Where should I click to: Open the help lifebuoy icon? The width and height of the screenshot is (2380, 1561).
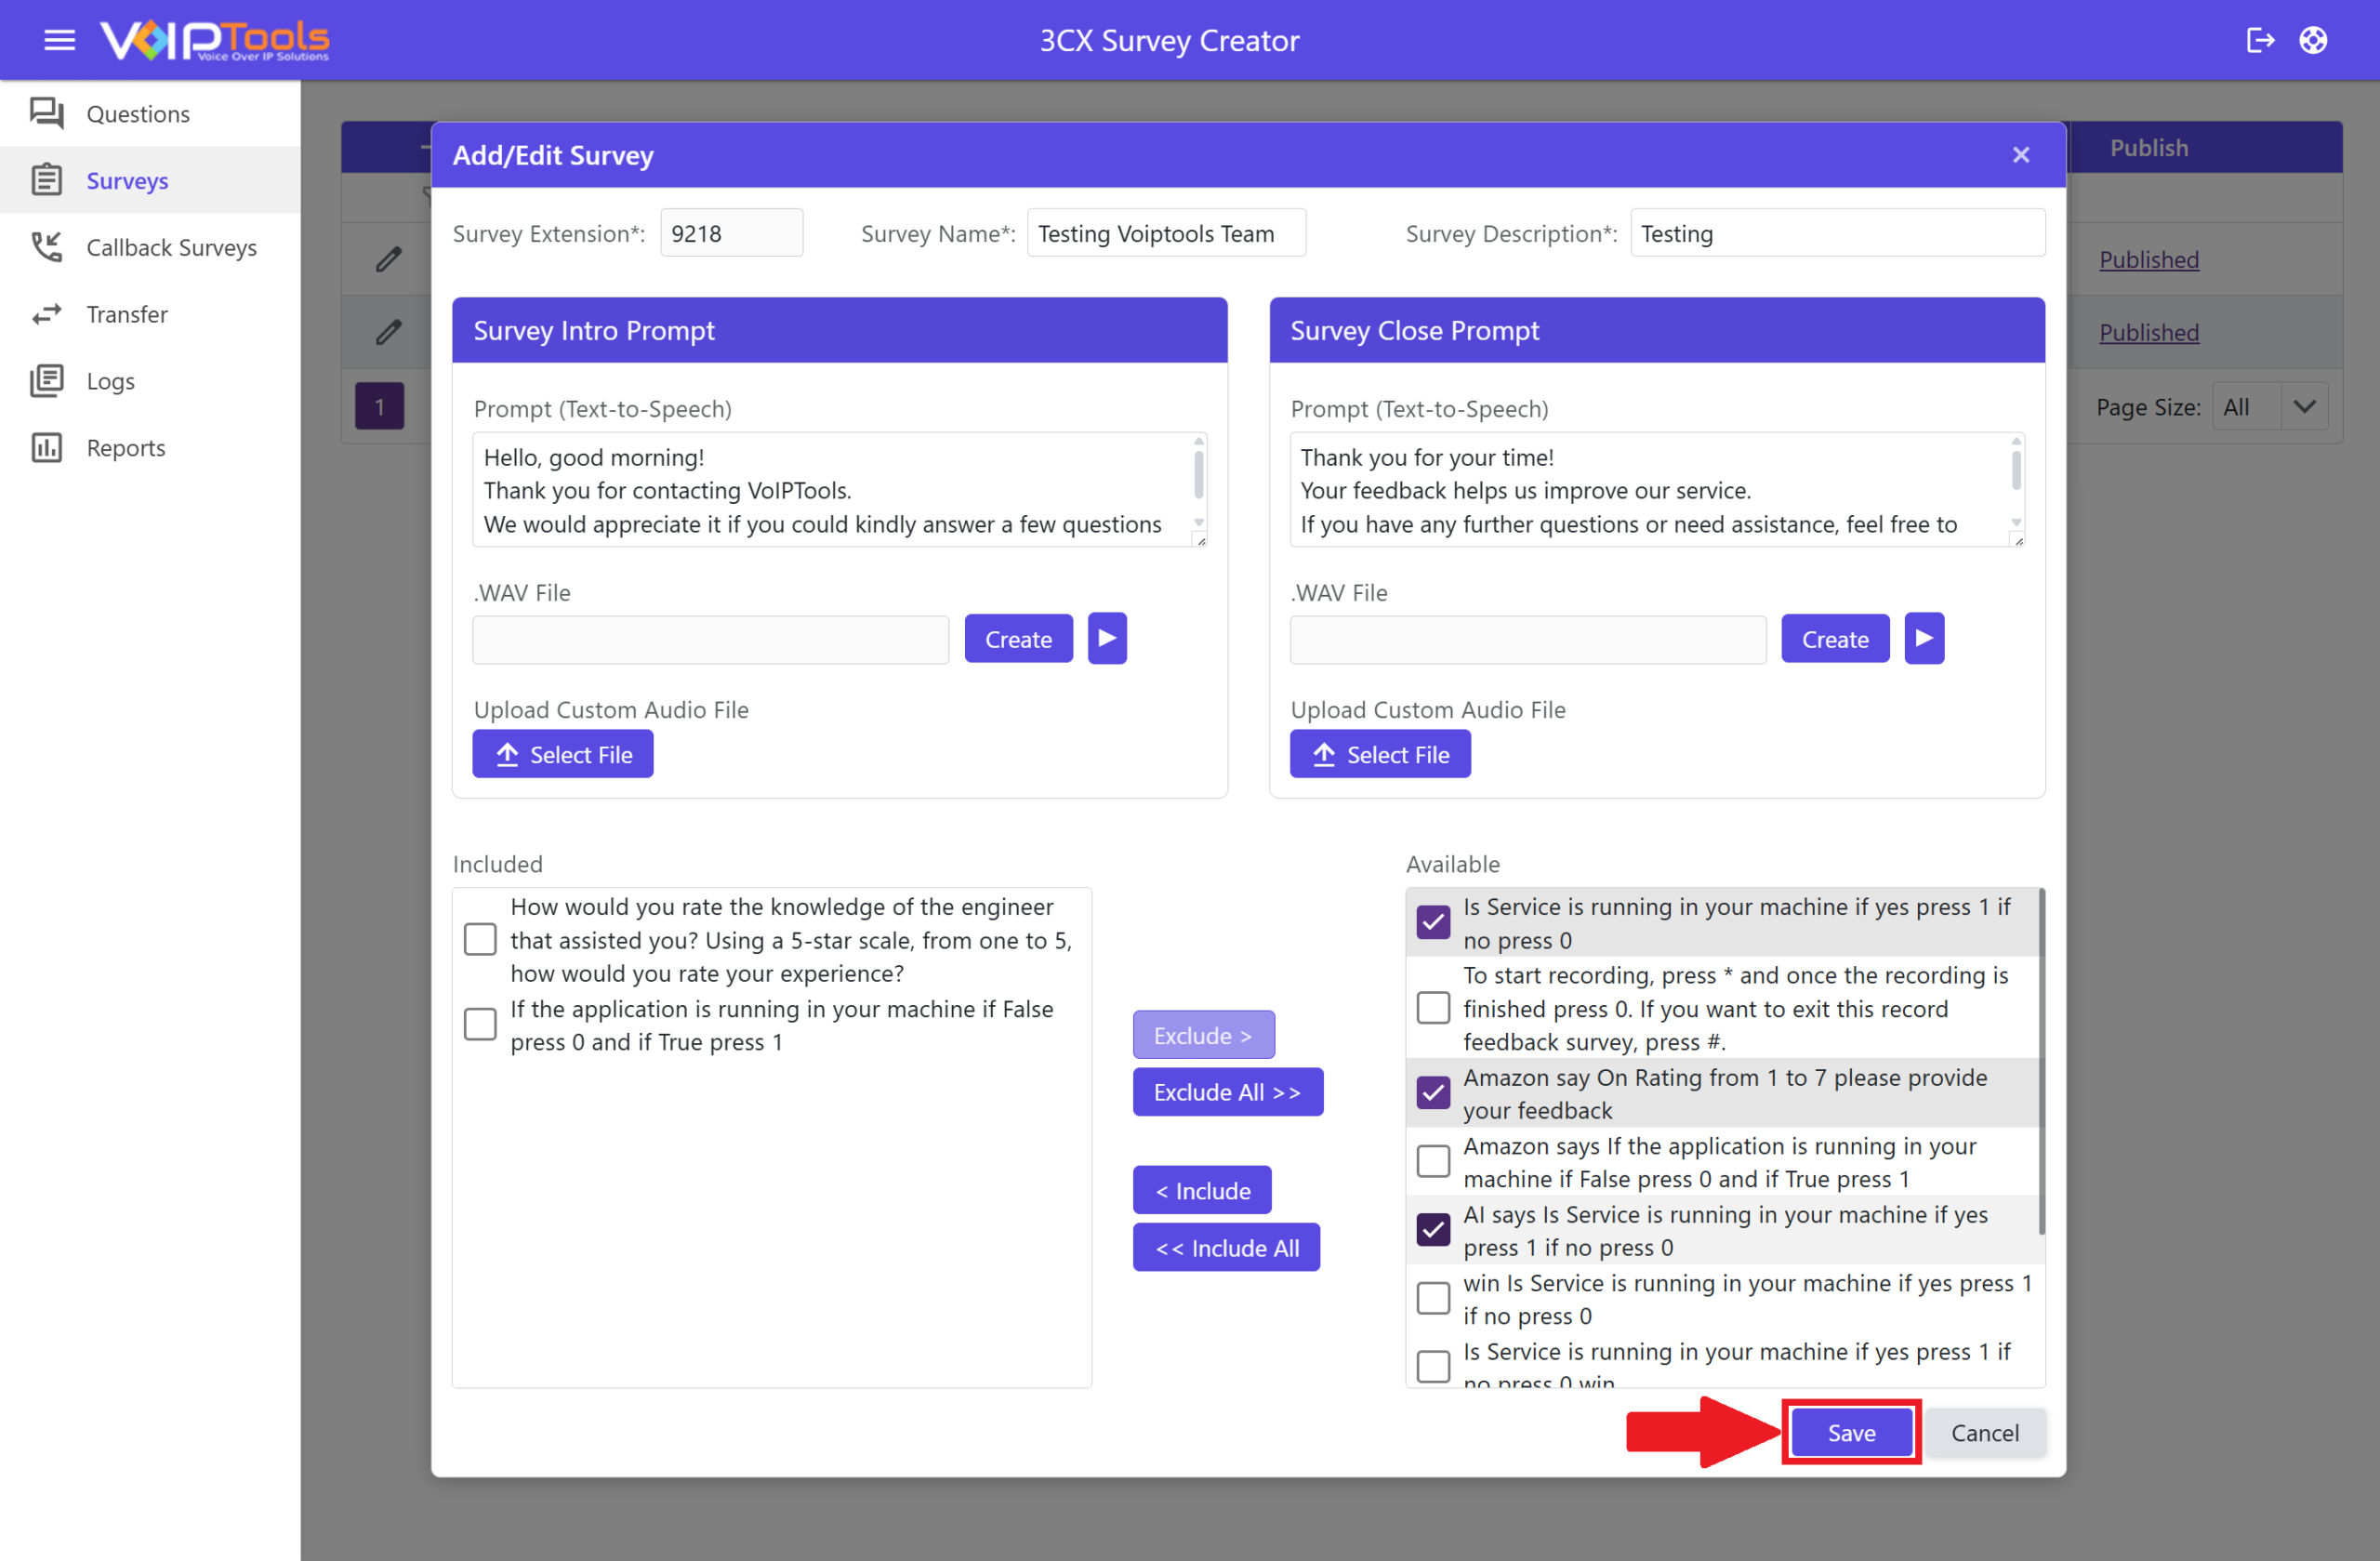[x=2313, y=40]
